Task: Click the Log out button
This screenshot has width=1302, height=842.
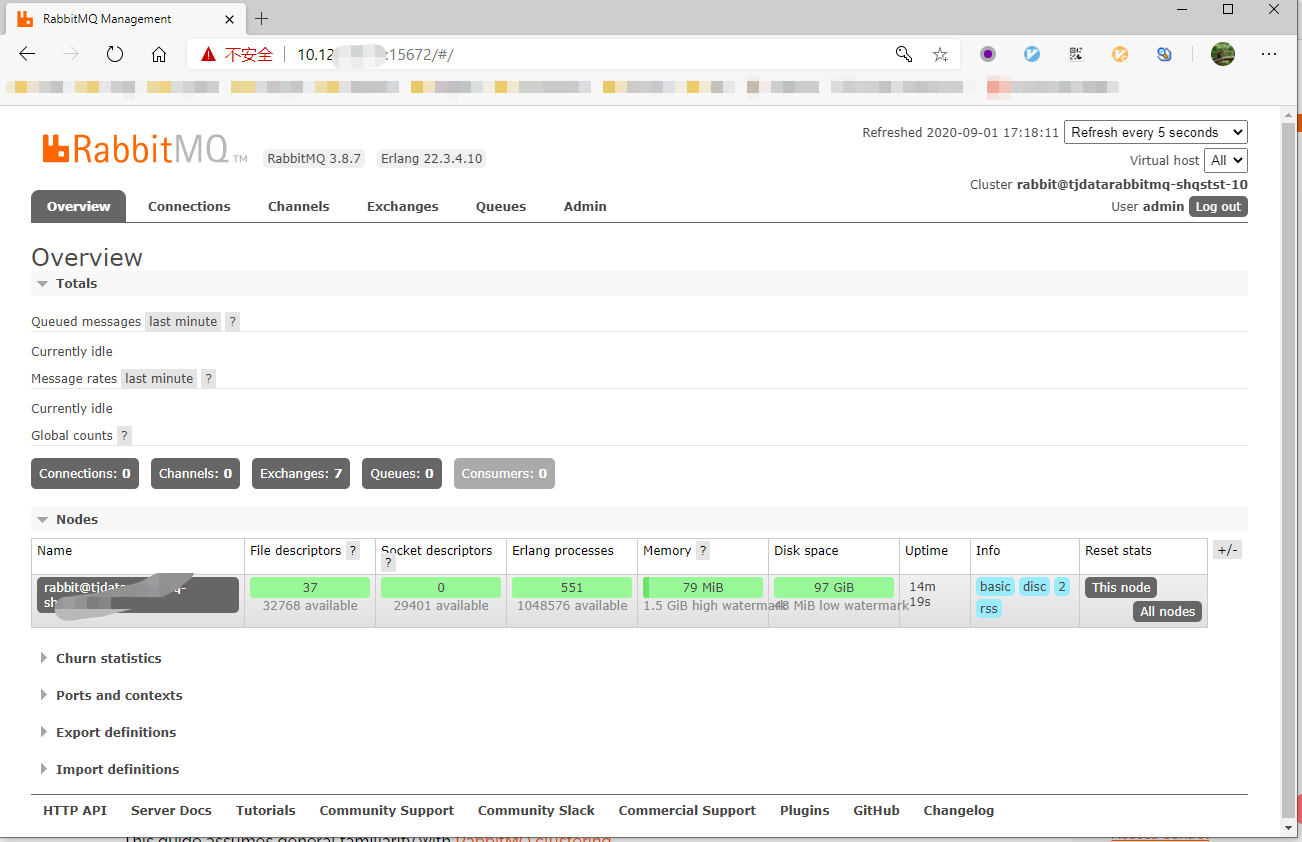Action: point(1218,207)
